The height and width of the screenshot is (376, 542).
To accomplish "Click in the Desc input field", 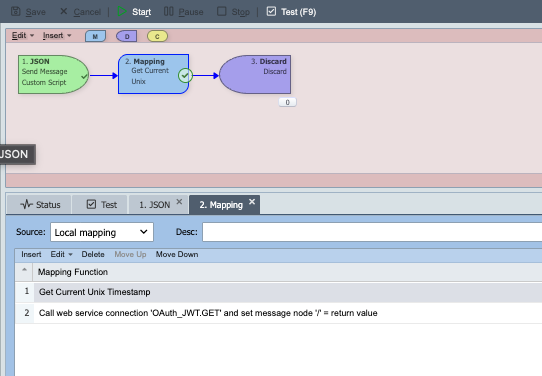I will [372, 232].
